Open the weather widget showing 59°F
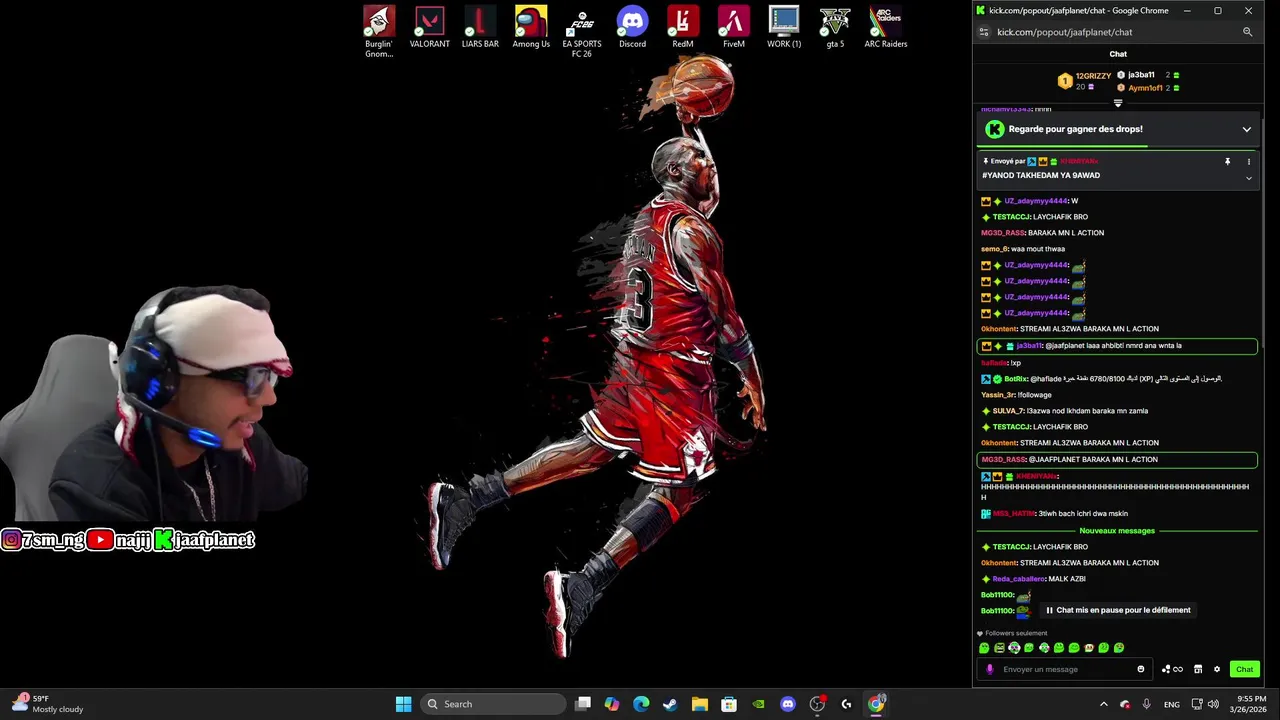The height and width of the screenshot is (720, 1280). 46,704
